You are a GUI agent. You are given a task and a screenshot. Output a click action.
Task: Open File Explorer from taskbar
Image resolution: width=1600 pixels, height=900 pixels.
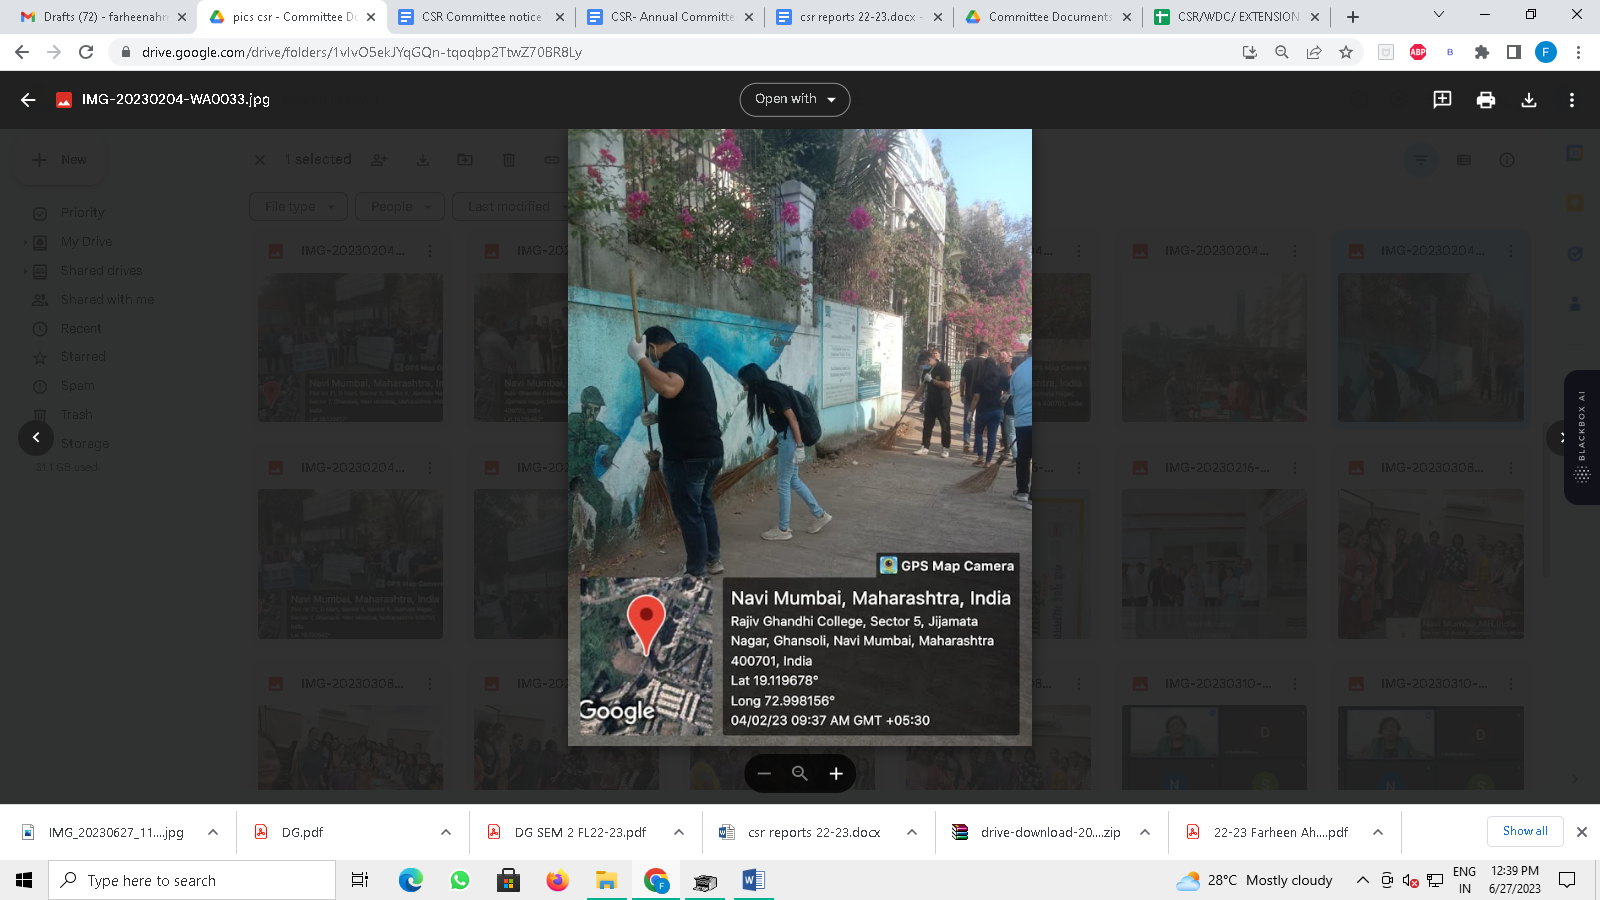(607, 880)
